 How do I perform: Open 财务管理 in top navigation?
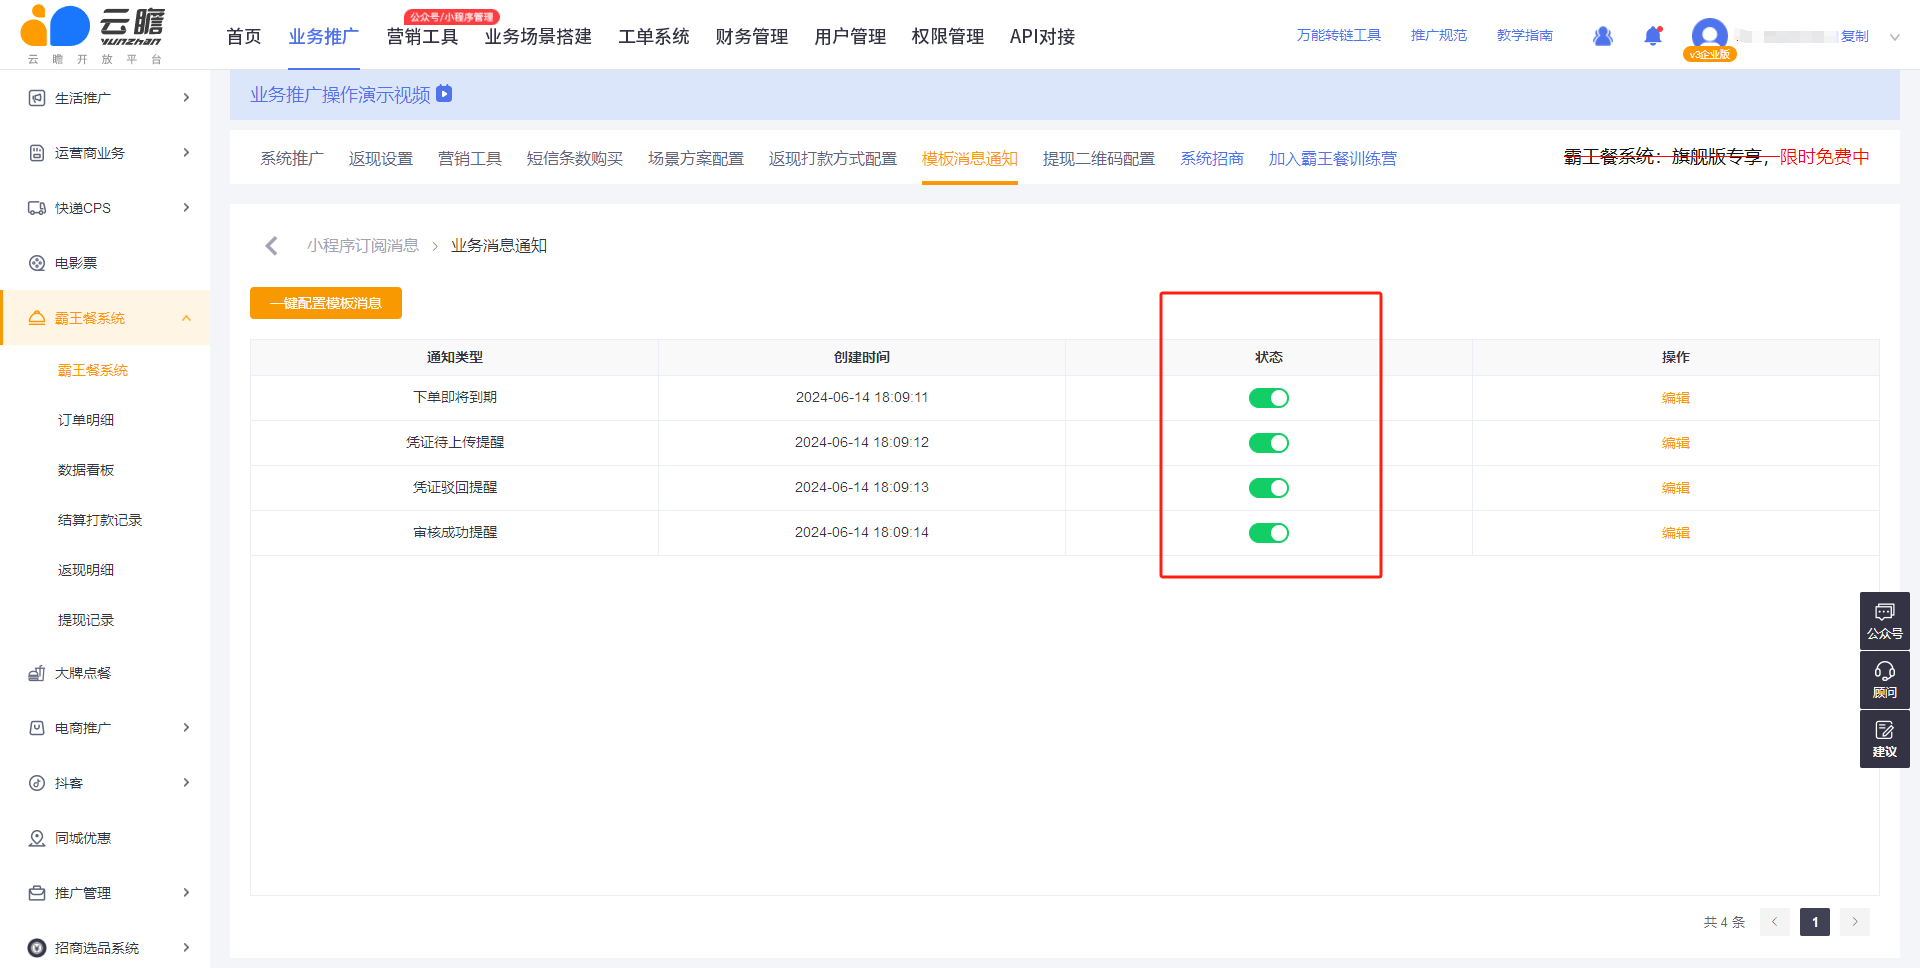click(752, 37)
